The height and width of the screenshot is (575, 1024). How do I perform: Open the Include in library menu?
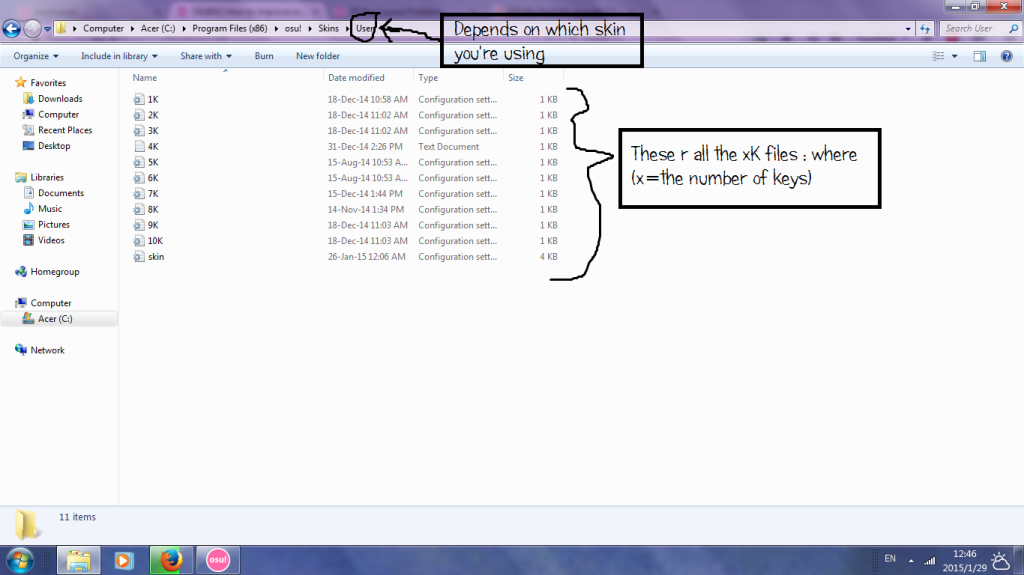(119, 56)
